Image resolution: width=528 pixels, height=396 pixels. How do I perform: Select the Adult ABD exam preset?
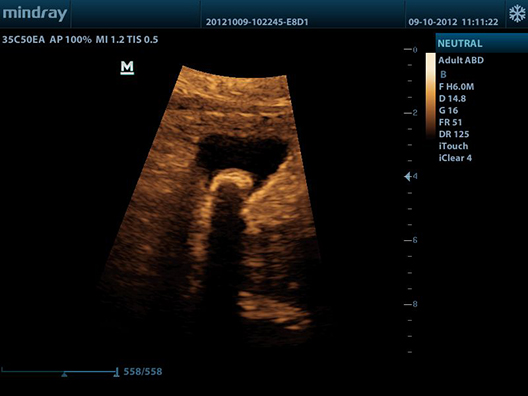(x=461, y=60)
